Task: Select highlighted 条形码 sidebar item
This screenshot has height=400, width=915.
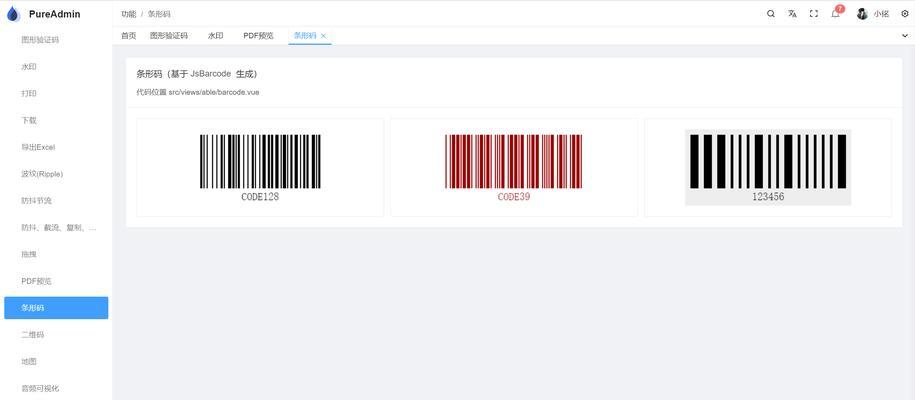Action: pos(56,308)
